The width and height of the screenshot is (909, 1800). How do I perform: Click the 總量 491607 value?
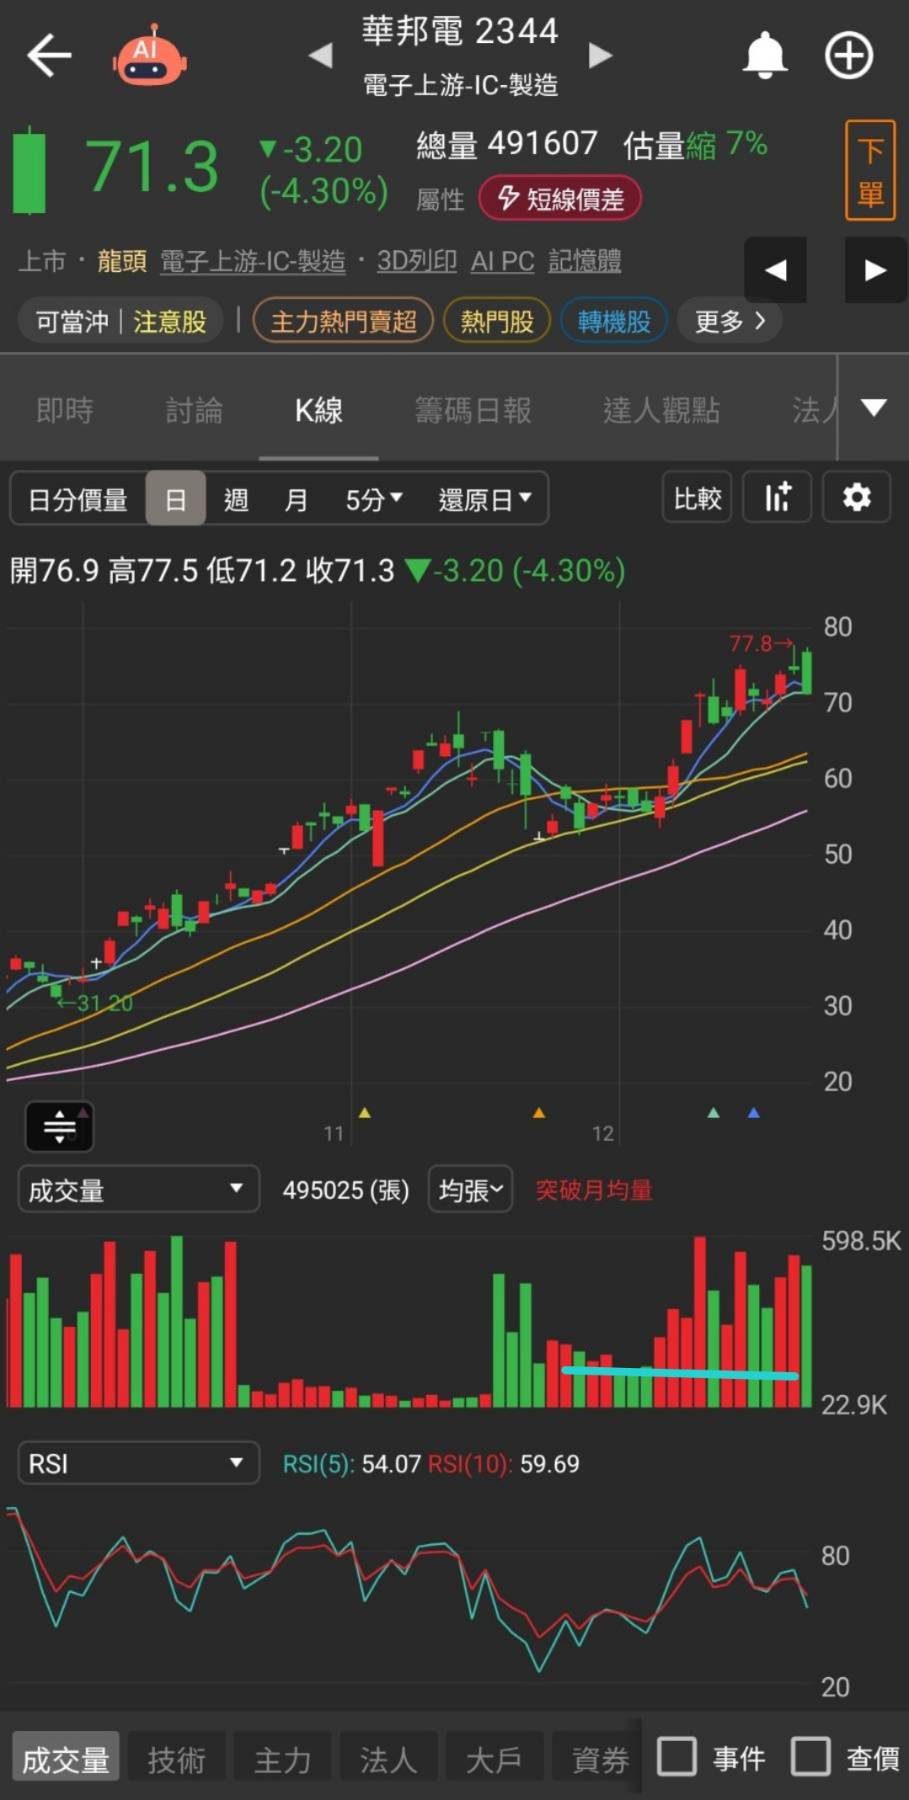pos(507,144)
